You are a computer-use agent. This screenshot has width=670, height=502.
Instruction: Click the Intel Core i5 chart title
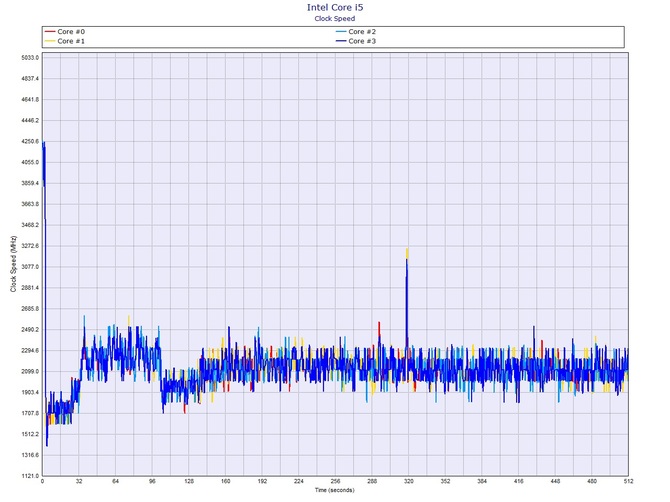click(335, 7)
